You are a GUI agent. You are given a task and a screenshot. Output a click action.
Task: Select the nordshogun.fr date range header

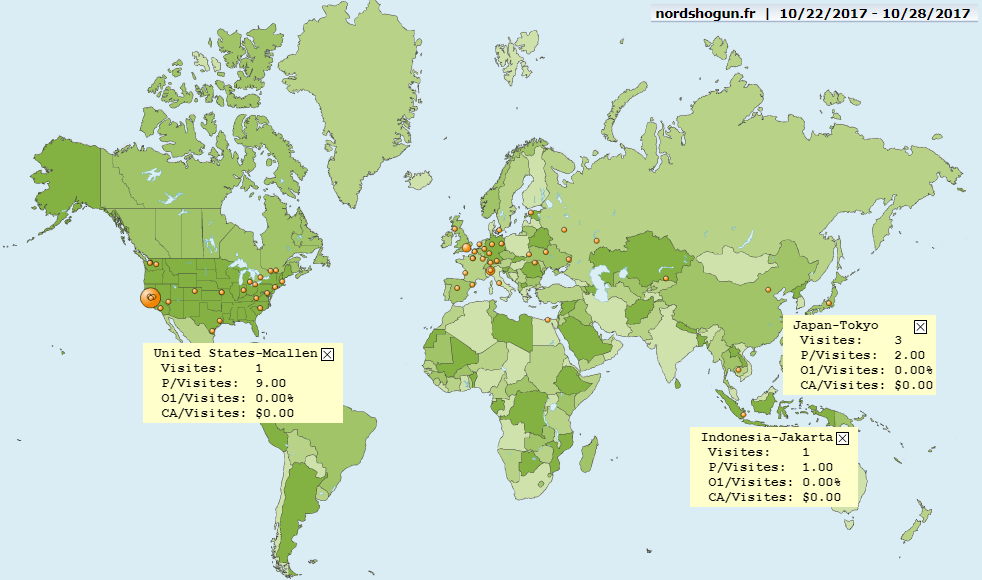click(813, 13)
